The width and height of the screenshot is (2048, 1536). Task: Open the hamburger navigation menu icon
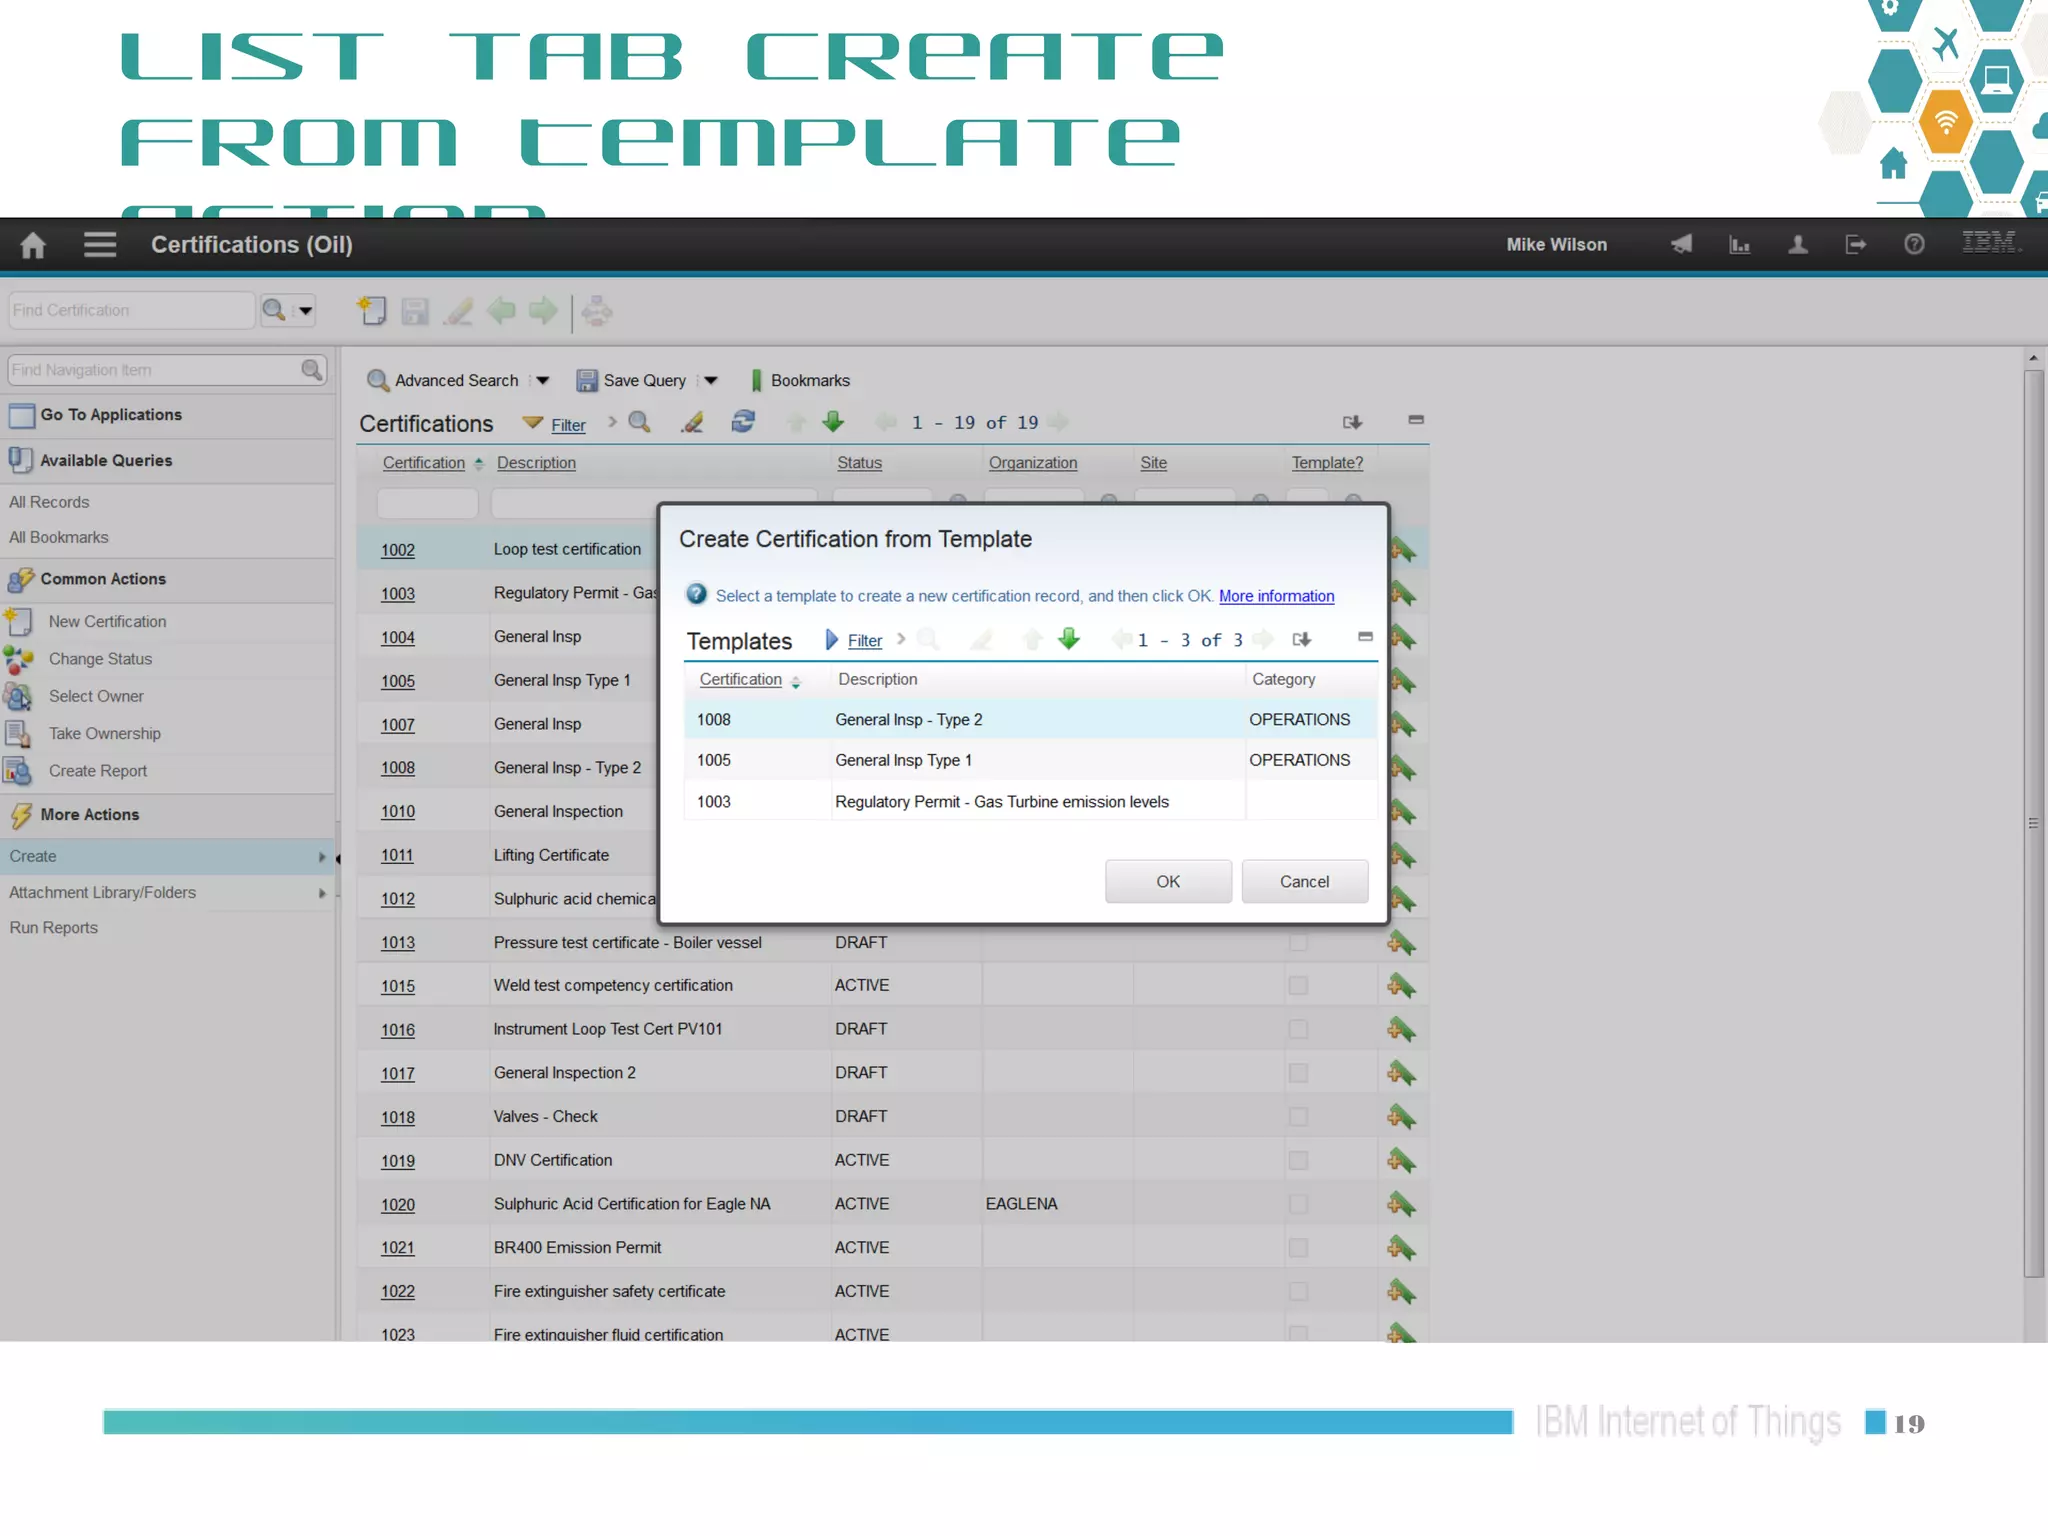(100, 245)
